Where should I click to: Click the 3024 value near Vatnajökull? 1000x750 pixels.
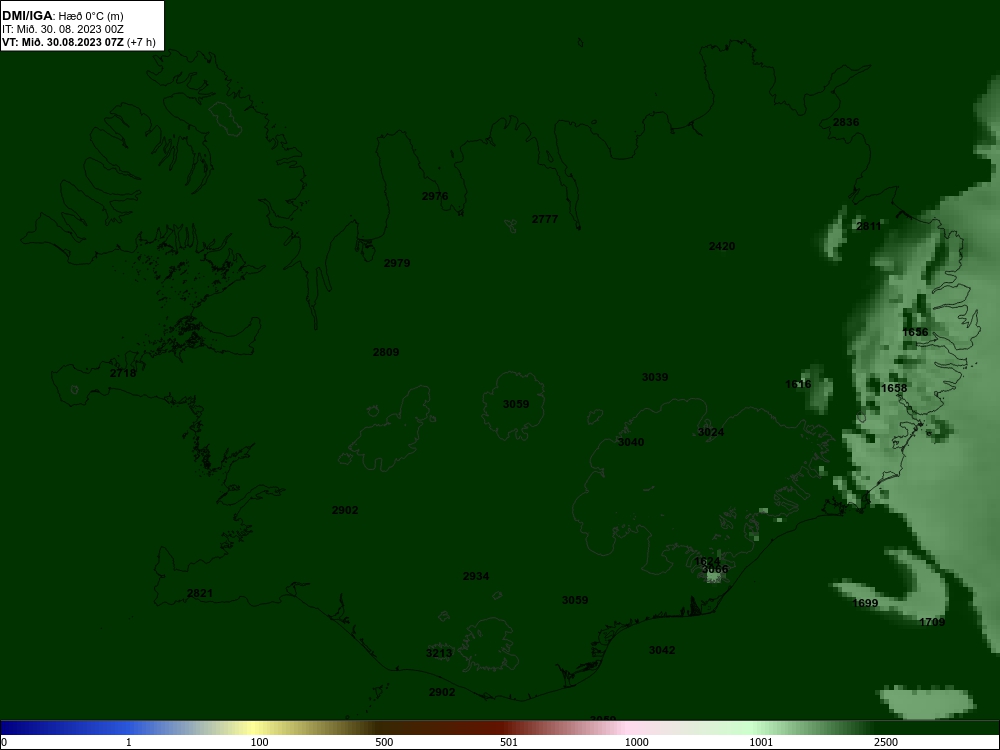(711, 432)
